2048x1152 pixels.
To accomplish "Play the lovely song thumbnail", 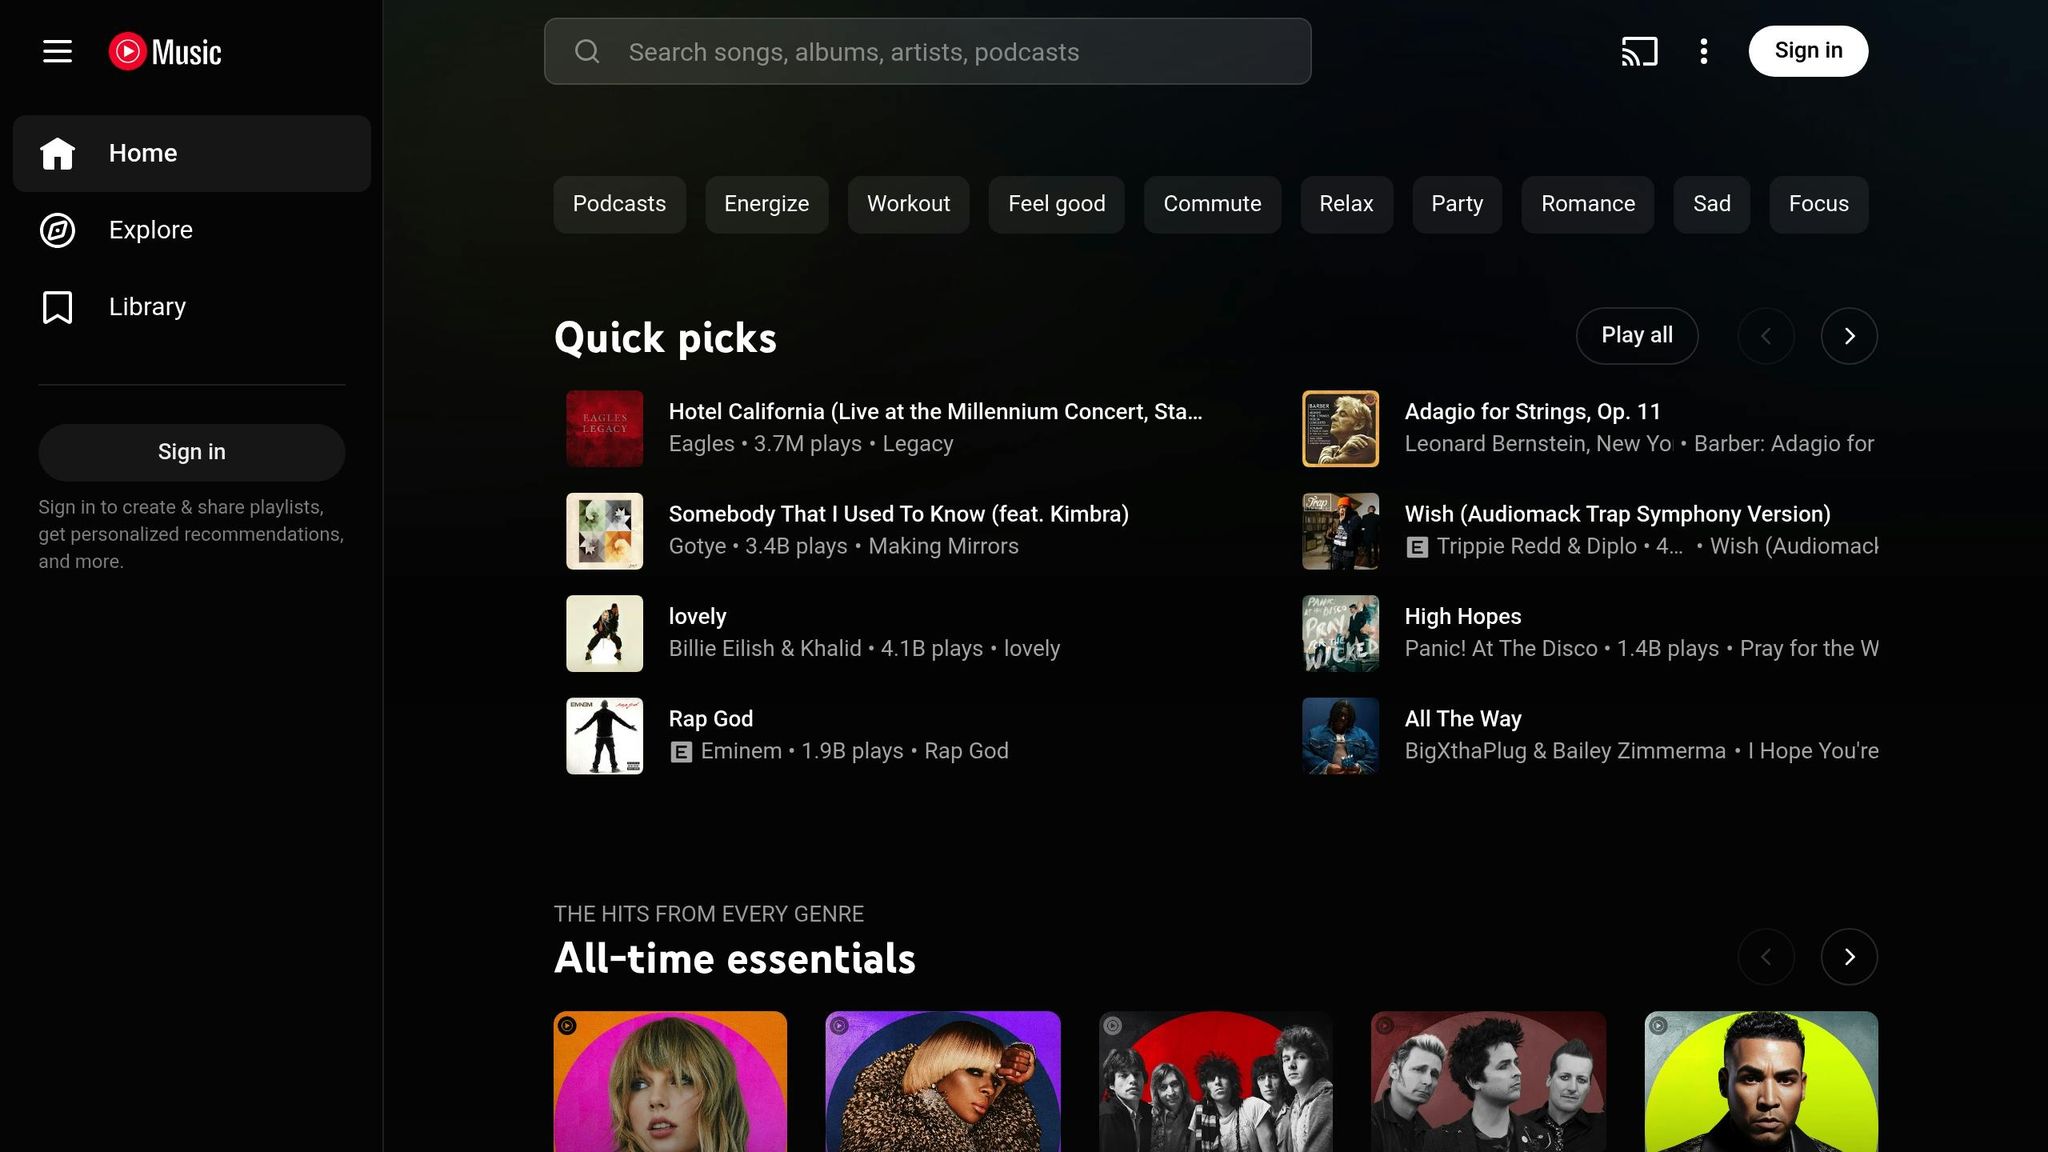I will coord(604,633).
